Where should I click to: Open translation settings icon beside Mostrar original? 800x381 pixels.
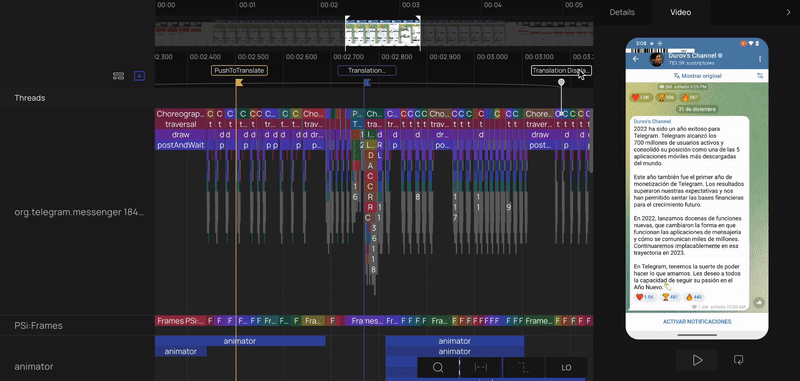[x=760, y=76]
